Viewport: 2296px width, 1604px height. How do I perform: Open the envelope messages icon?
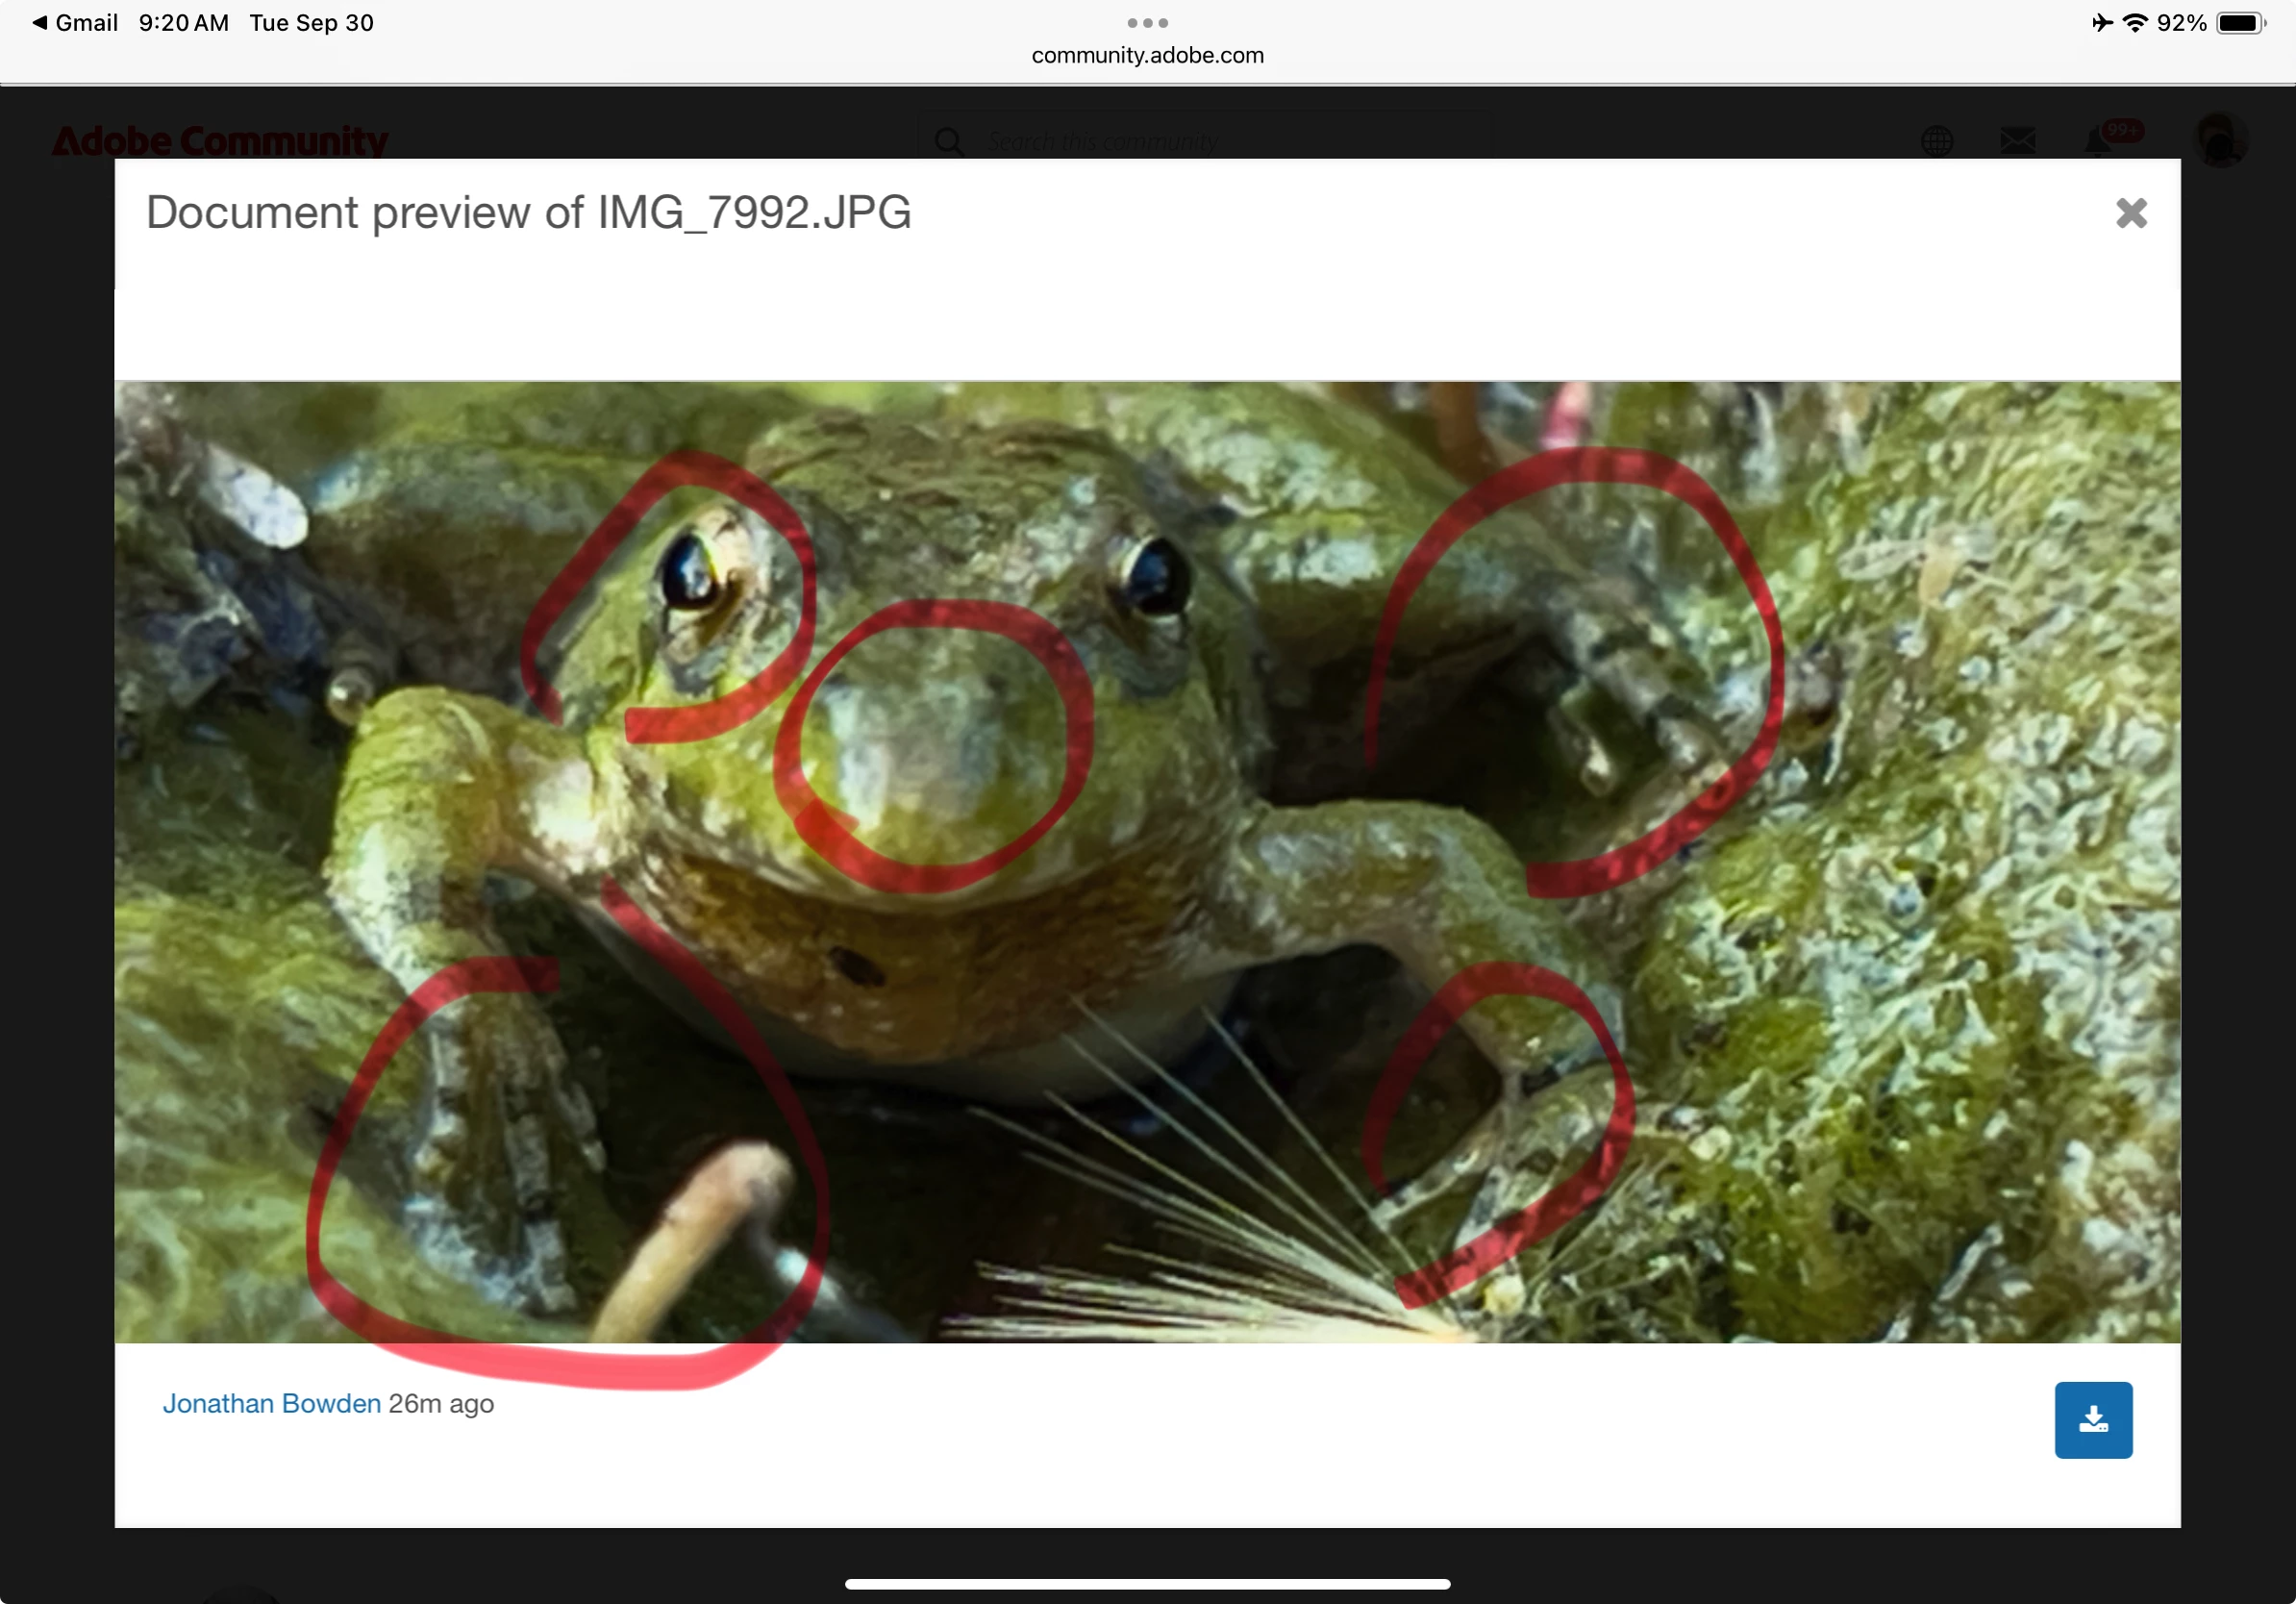pos(2017,141)
